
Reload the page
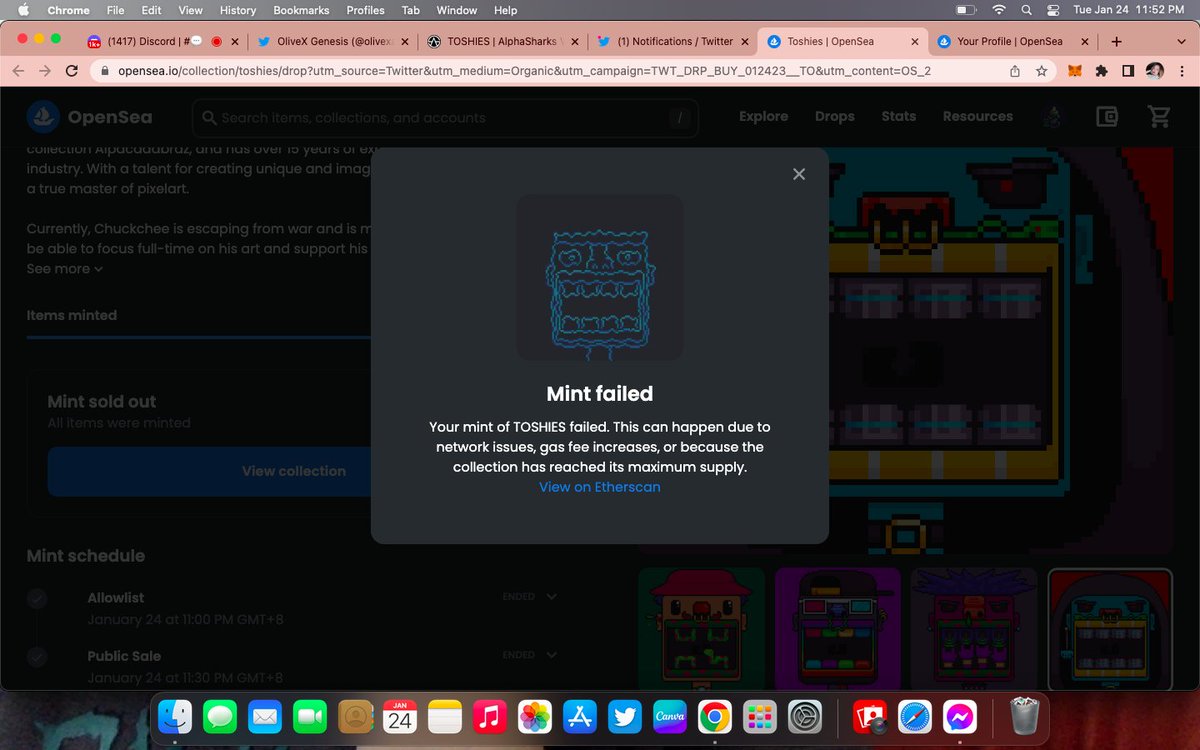(71, 71)
